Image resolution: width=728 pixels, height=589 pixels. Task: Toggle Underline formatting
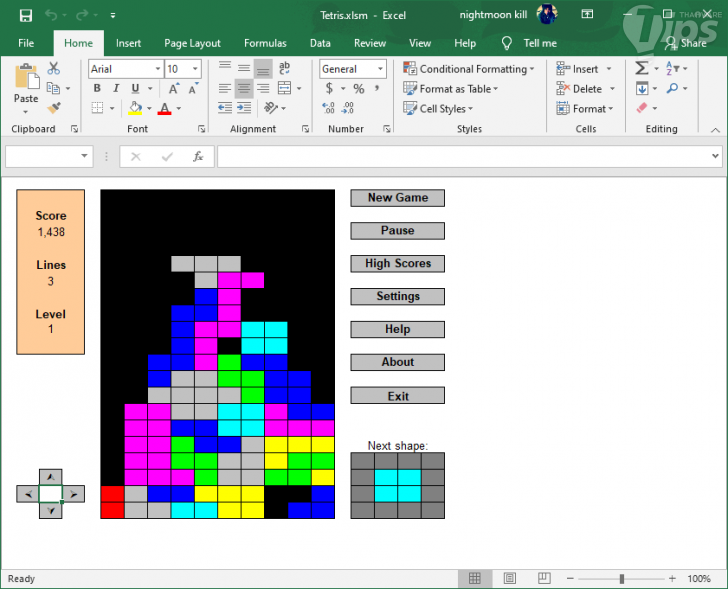(135, 88)
